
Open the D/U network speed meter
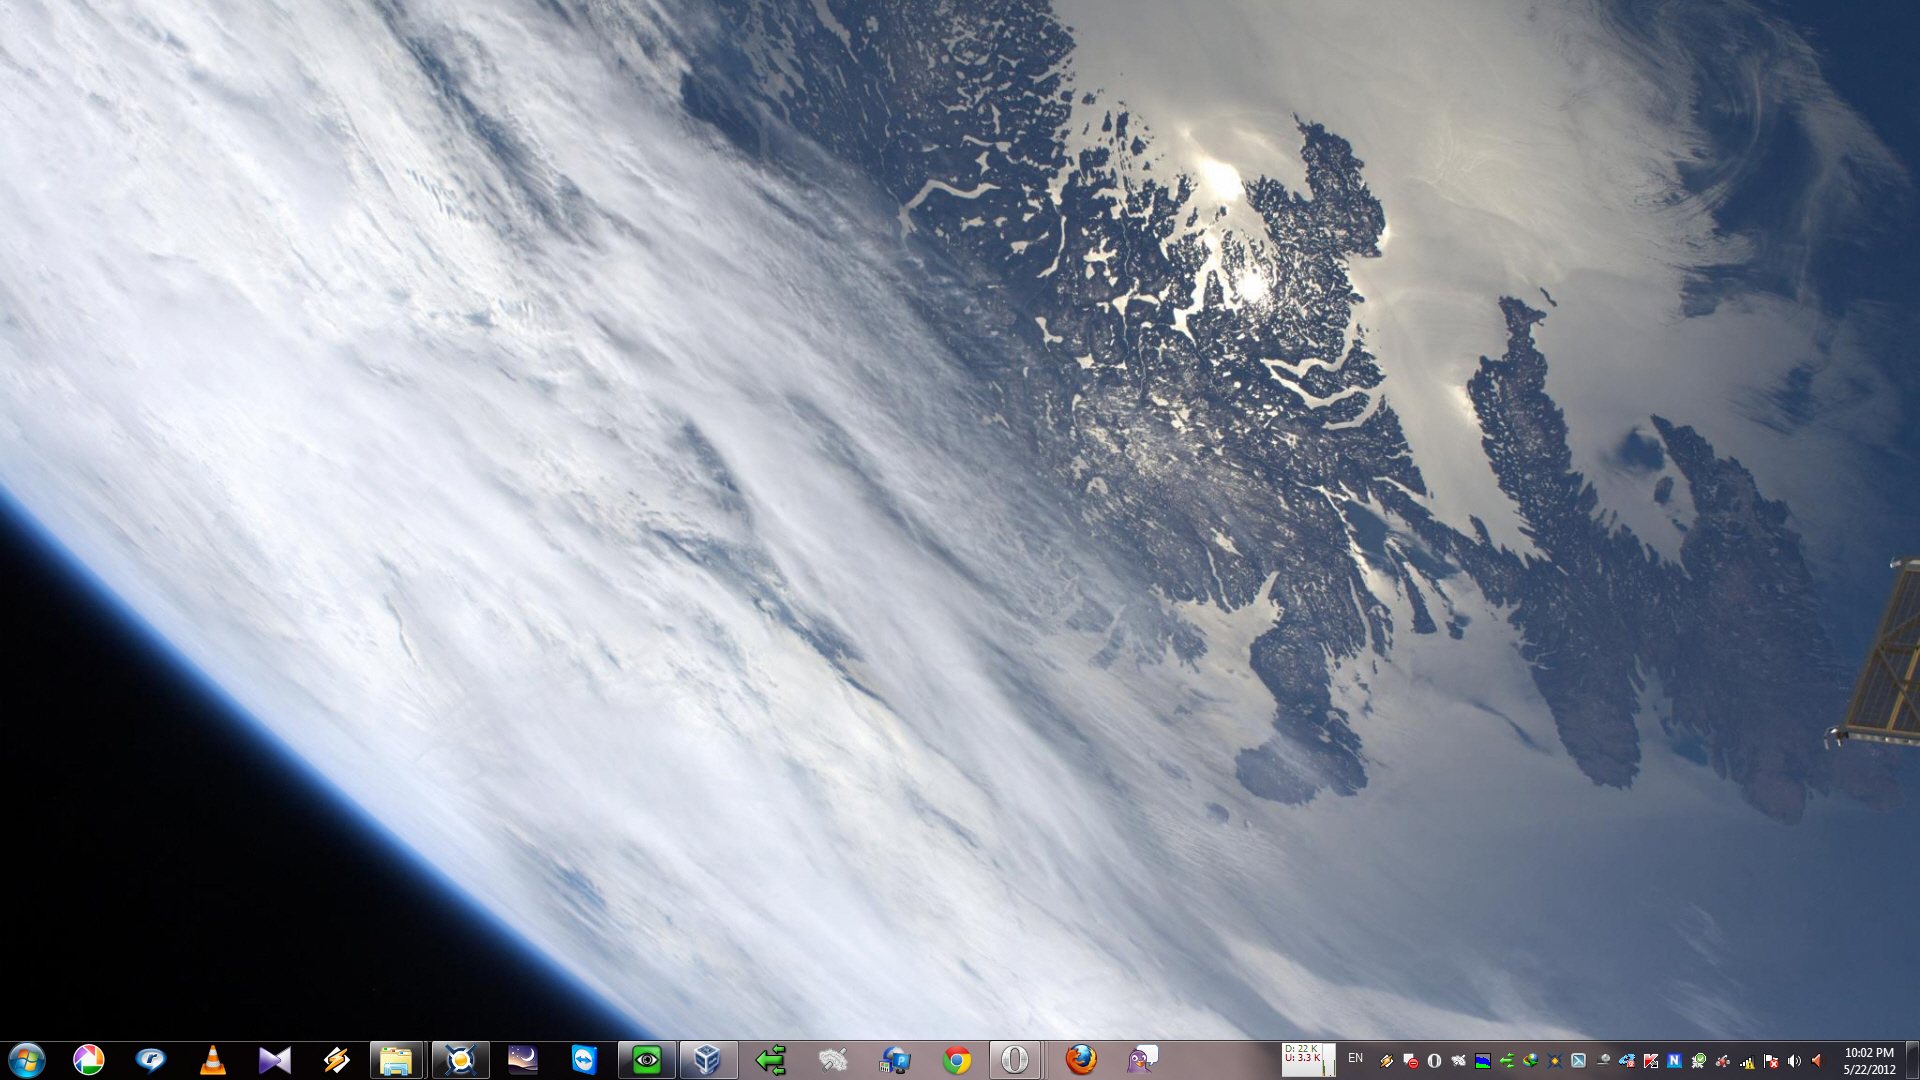(1308, 1060)
